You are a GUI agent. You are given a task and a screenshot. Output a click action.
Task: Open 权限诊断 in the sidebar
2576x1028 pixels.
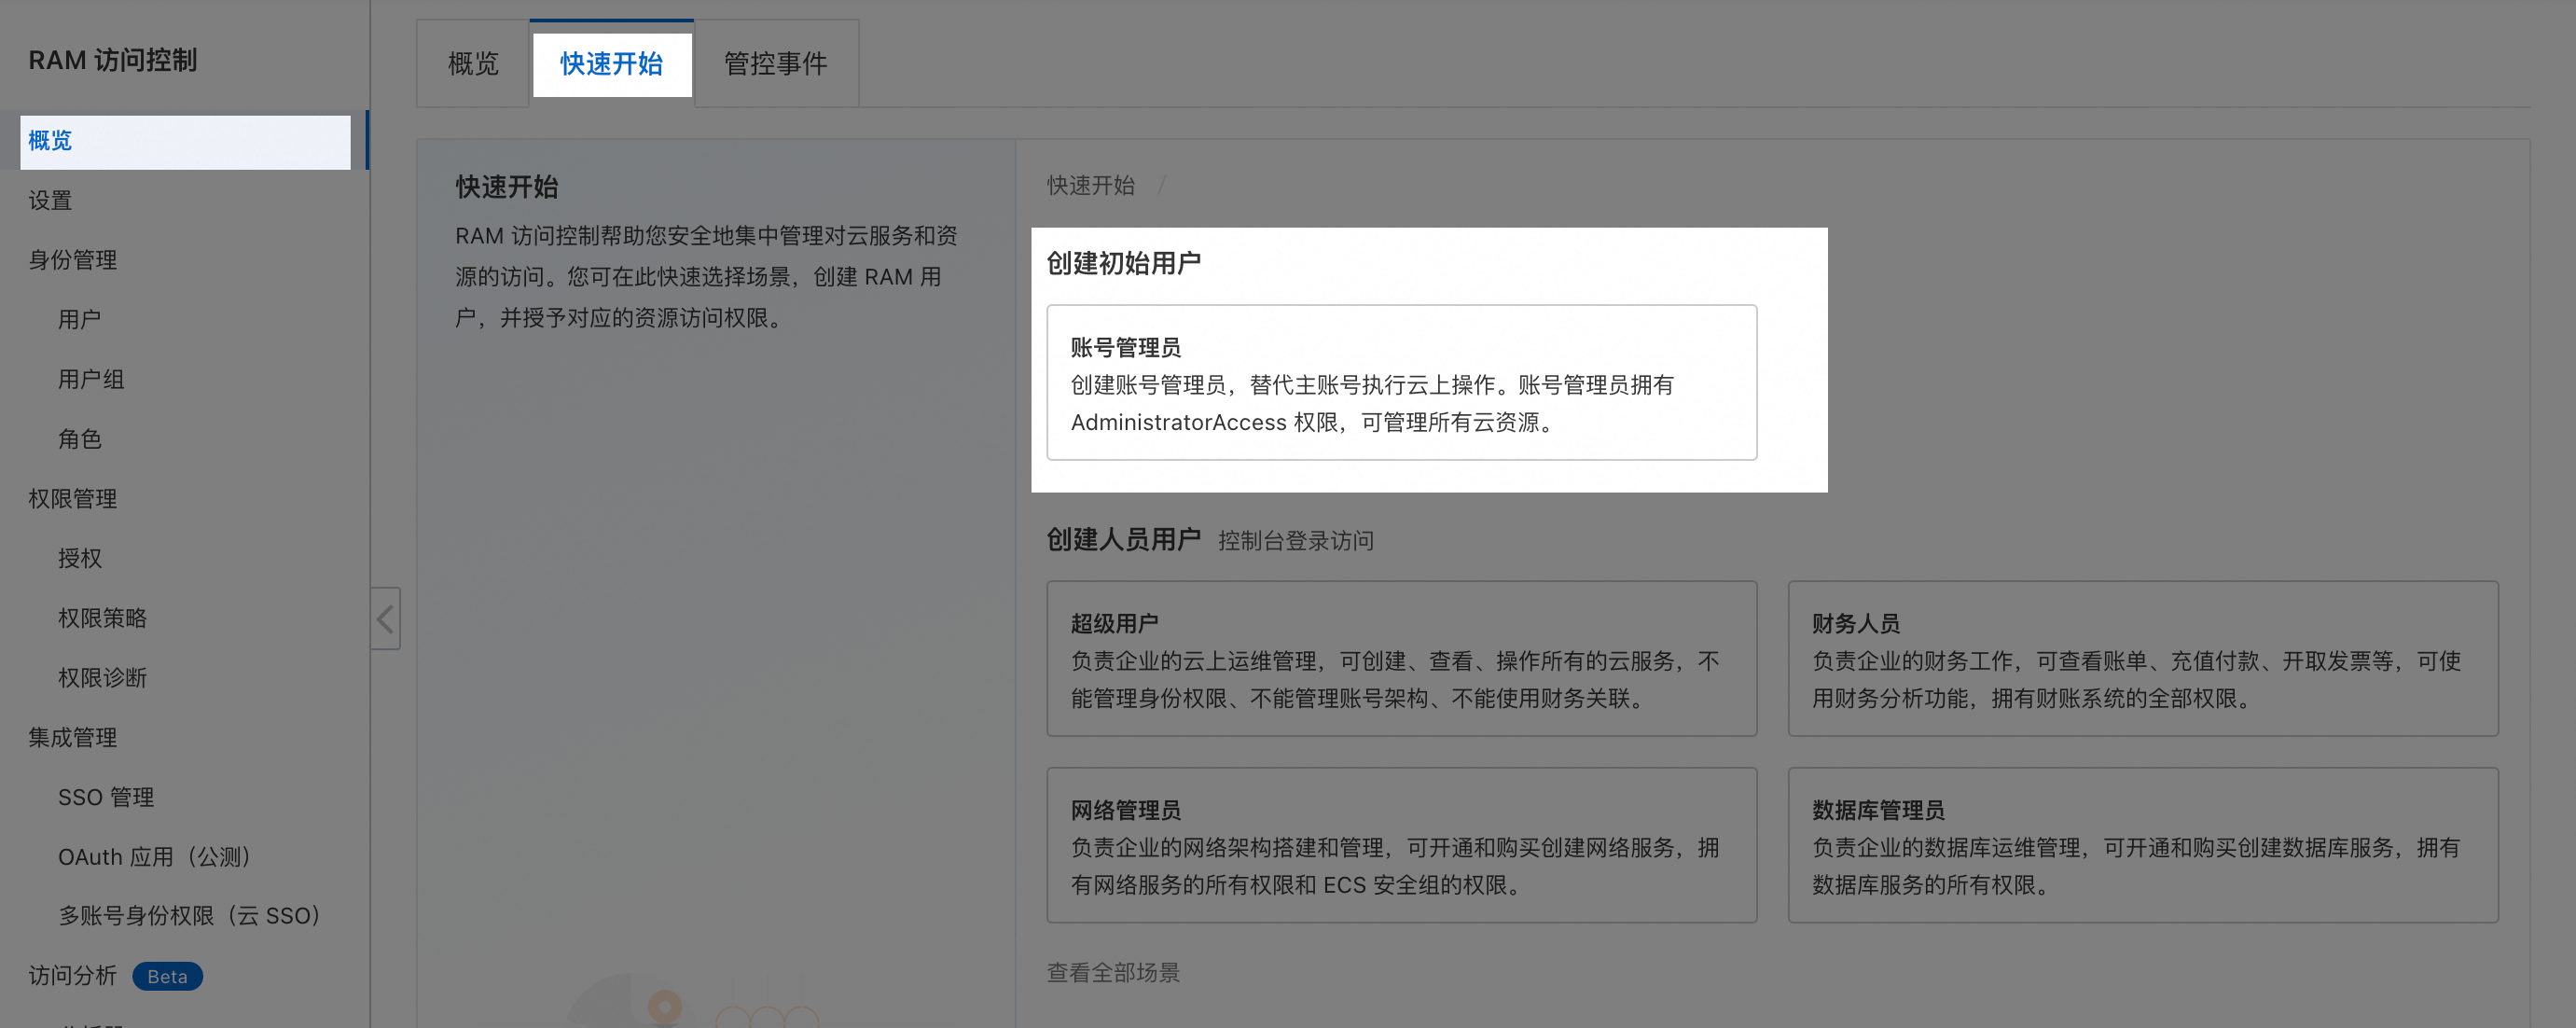click(103, 677)
